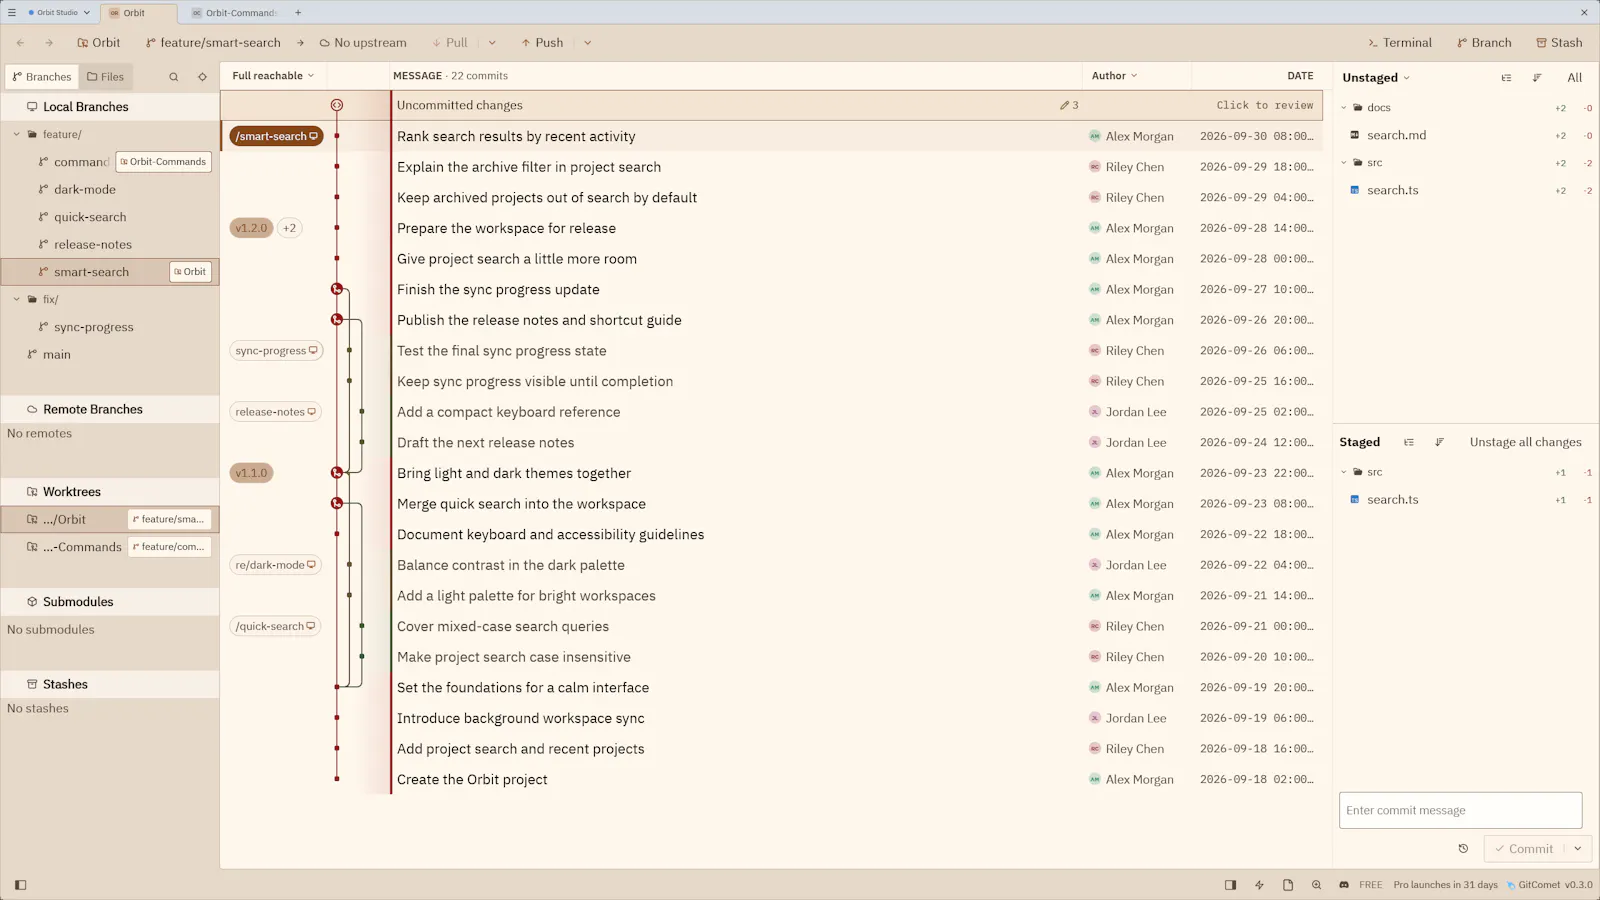Open the Author column dropdown
1600x900 pixels.
[1114, 76]
